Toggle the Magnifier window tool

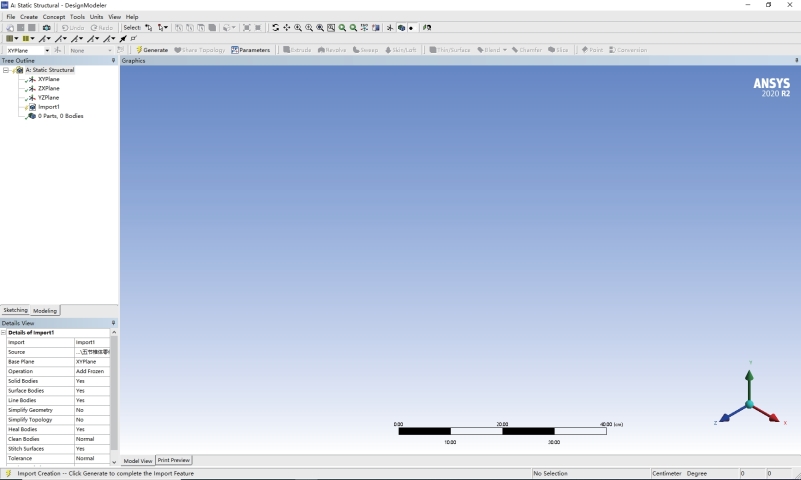(331, 28)
